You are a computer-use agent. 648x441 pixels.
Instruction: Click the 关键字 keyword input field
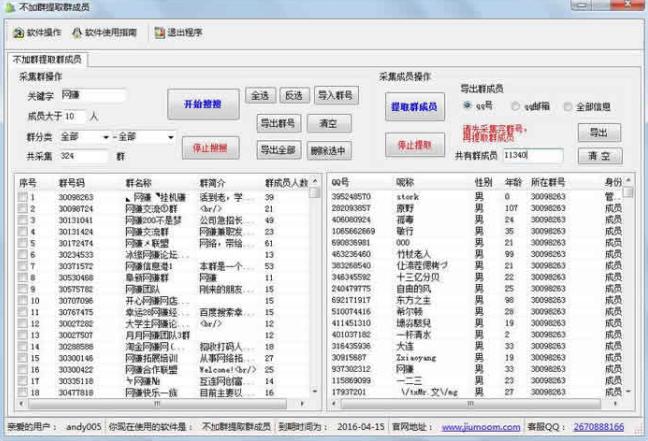(93, 95)
